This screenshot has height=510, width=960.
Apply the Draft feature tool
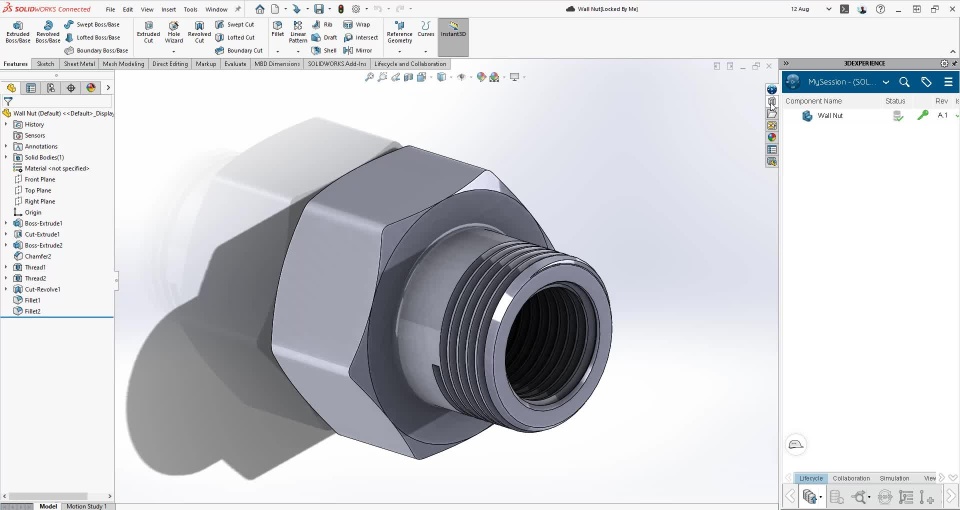(x=324, y=37)
